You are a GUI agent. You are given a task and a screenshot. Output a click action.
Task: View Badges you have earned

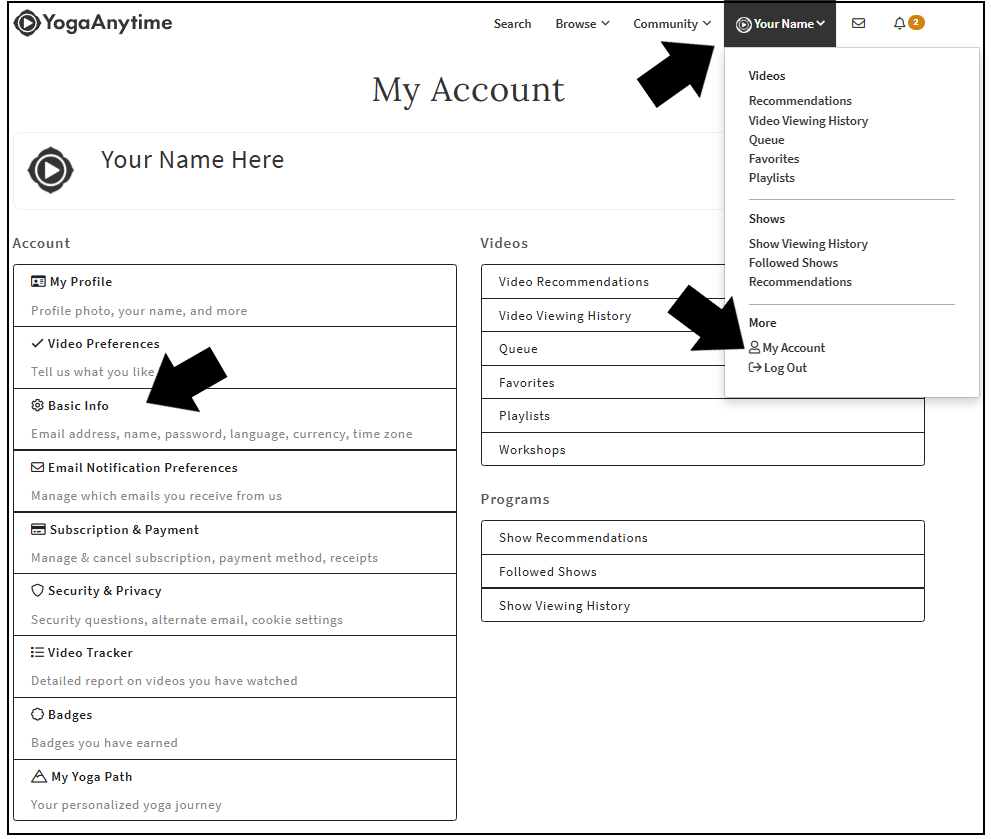click(x=235, y=729)
